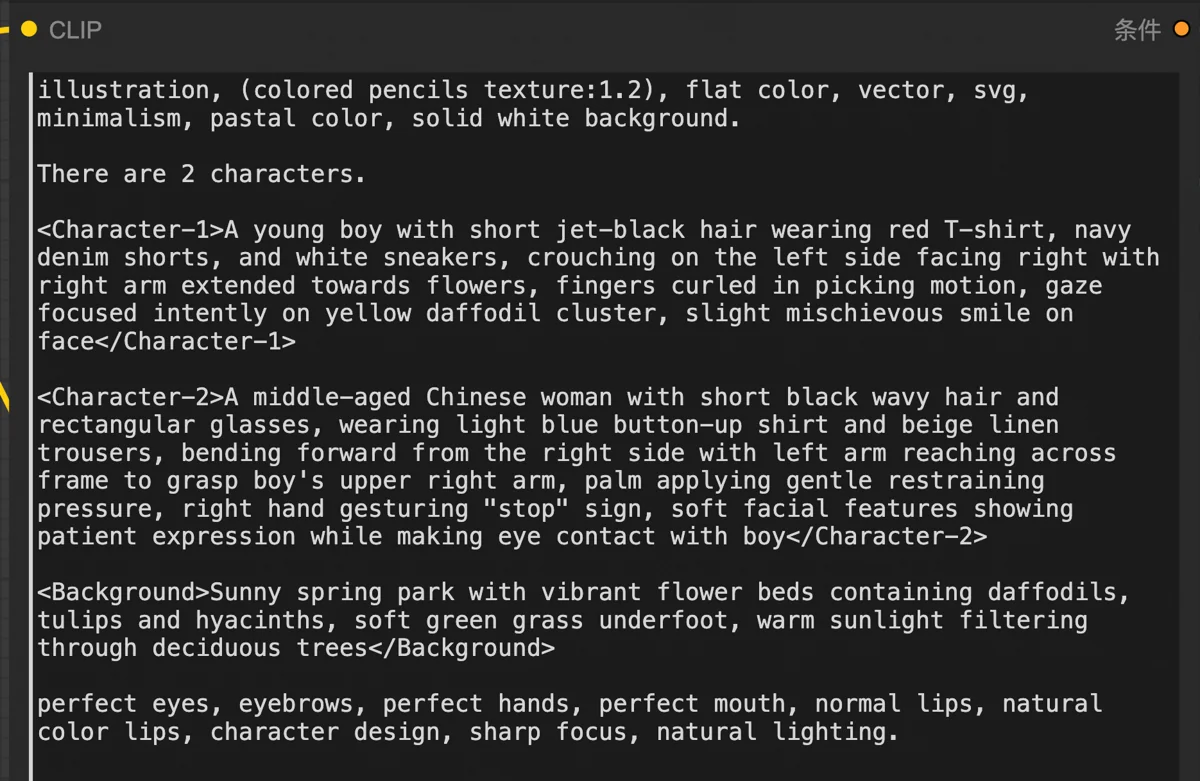Image resolution: width=1200 pixels, height=781 pixels.
Task: Click the closing </Background> tag
Action: [476, 648]
